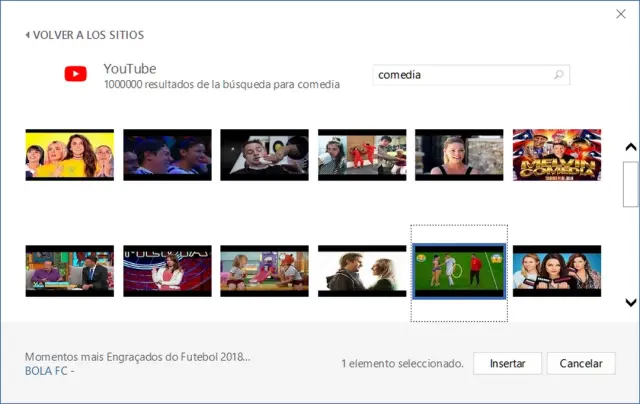Select the Melvin Comedia poster thumbnail
The height and width of the screenshot is (404, 640).
coord(556,155)
